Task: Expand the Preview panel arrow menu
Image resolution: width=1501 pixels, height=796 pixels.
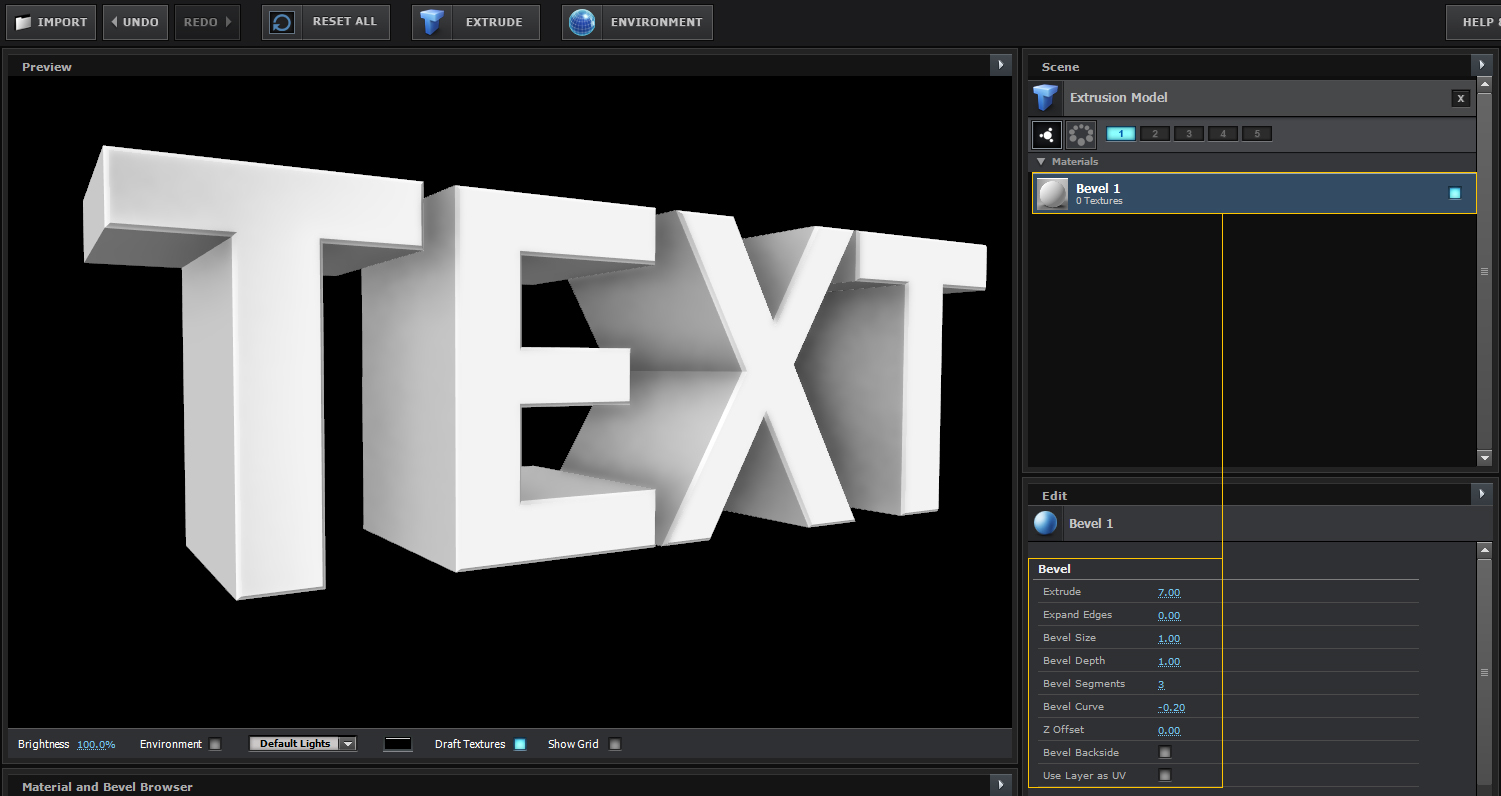Action: coord(1001,65)
